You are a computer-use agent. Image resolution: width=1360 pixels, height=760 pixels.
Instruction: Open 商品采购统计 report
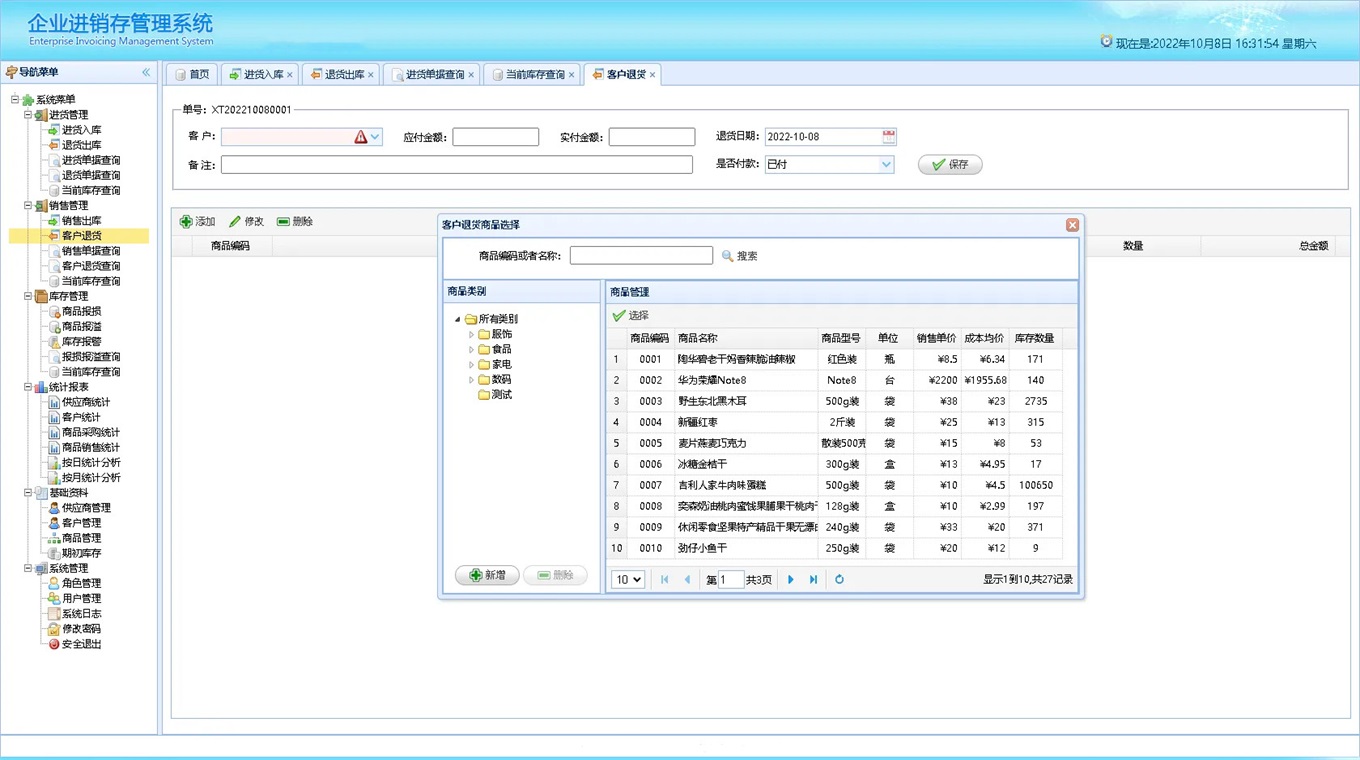(91, 432)
